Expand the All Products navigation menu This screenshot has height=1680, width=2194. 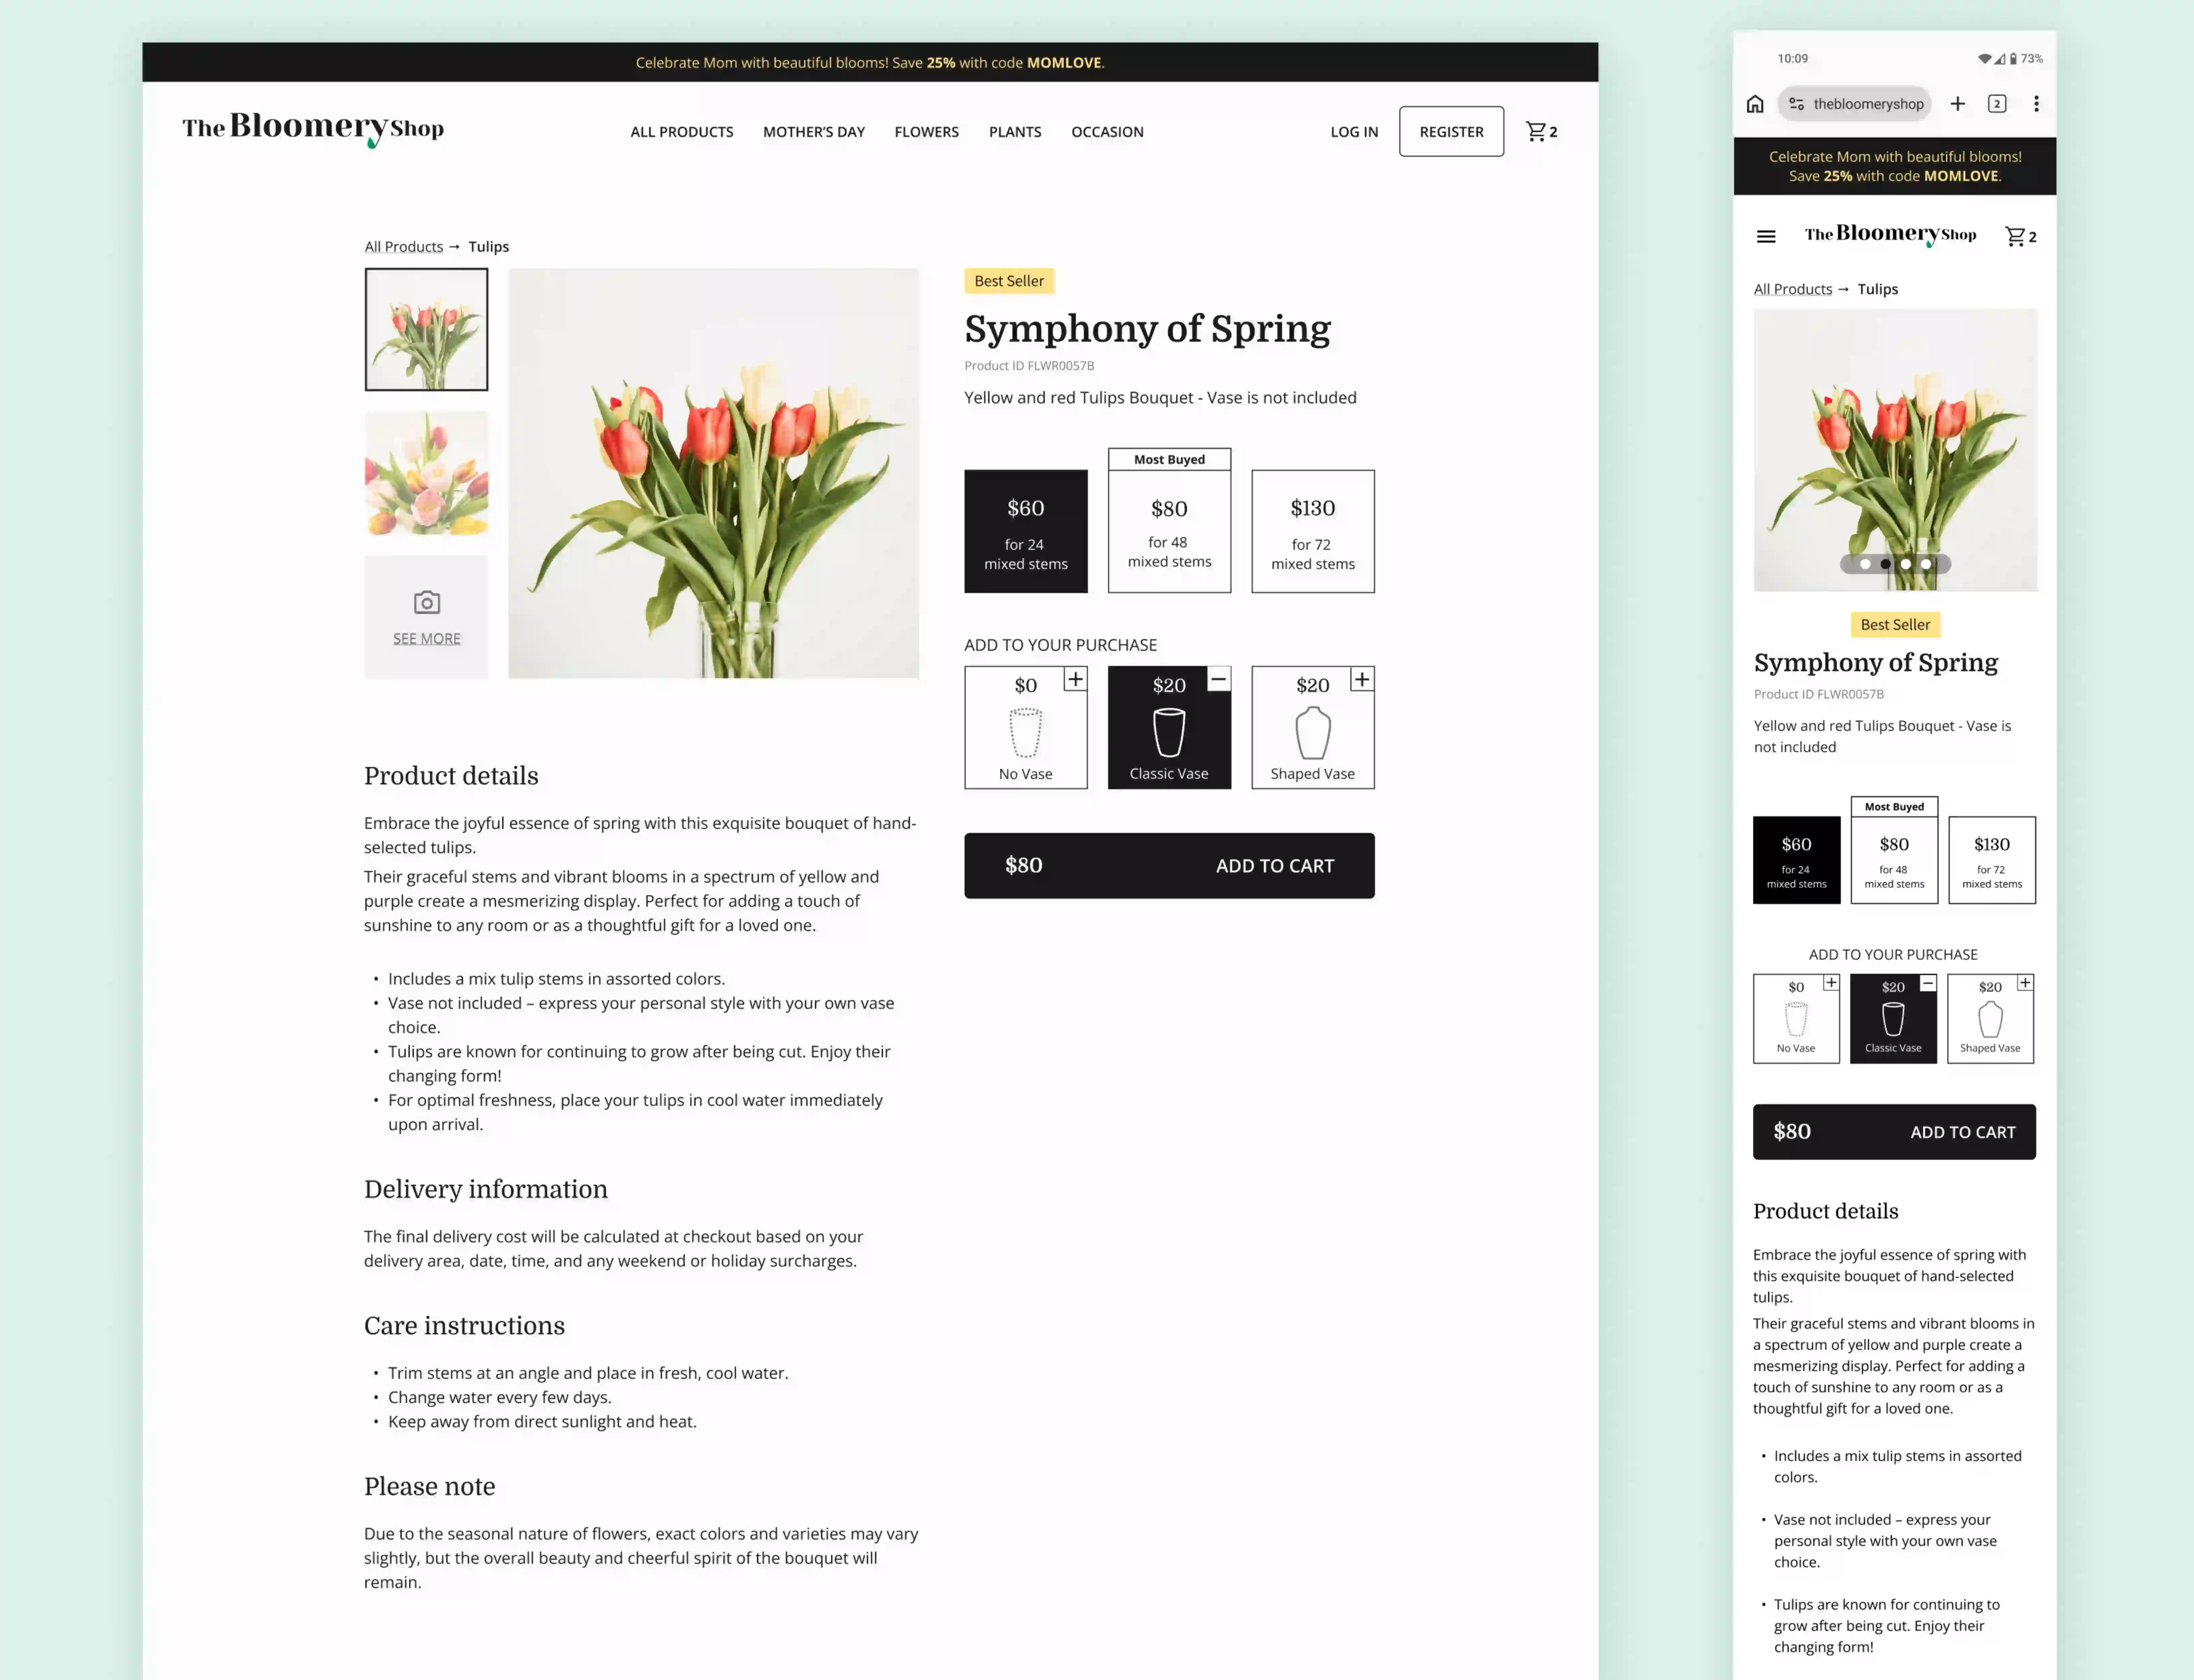(x=681, y=131)
